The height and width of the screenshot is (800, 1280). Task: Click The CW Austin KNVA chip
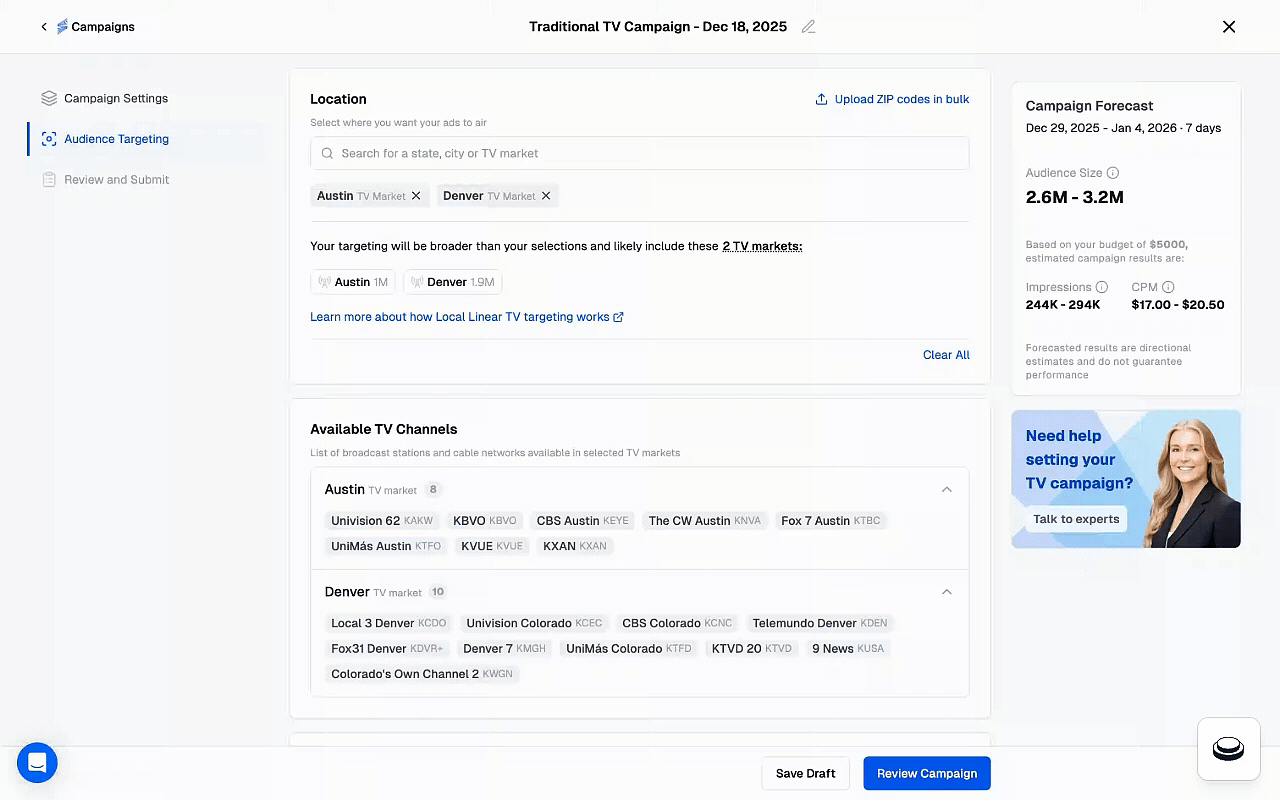pos(705,521)
